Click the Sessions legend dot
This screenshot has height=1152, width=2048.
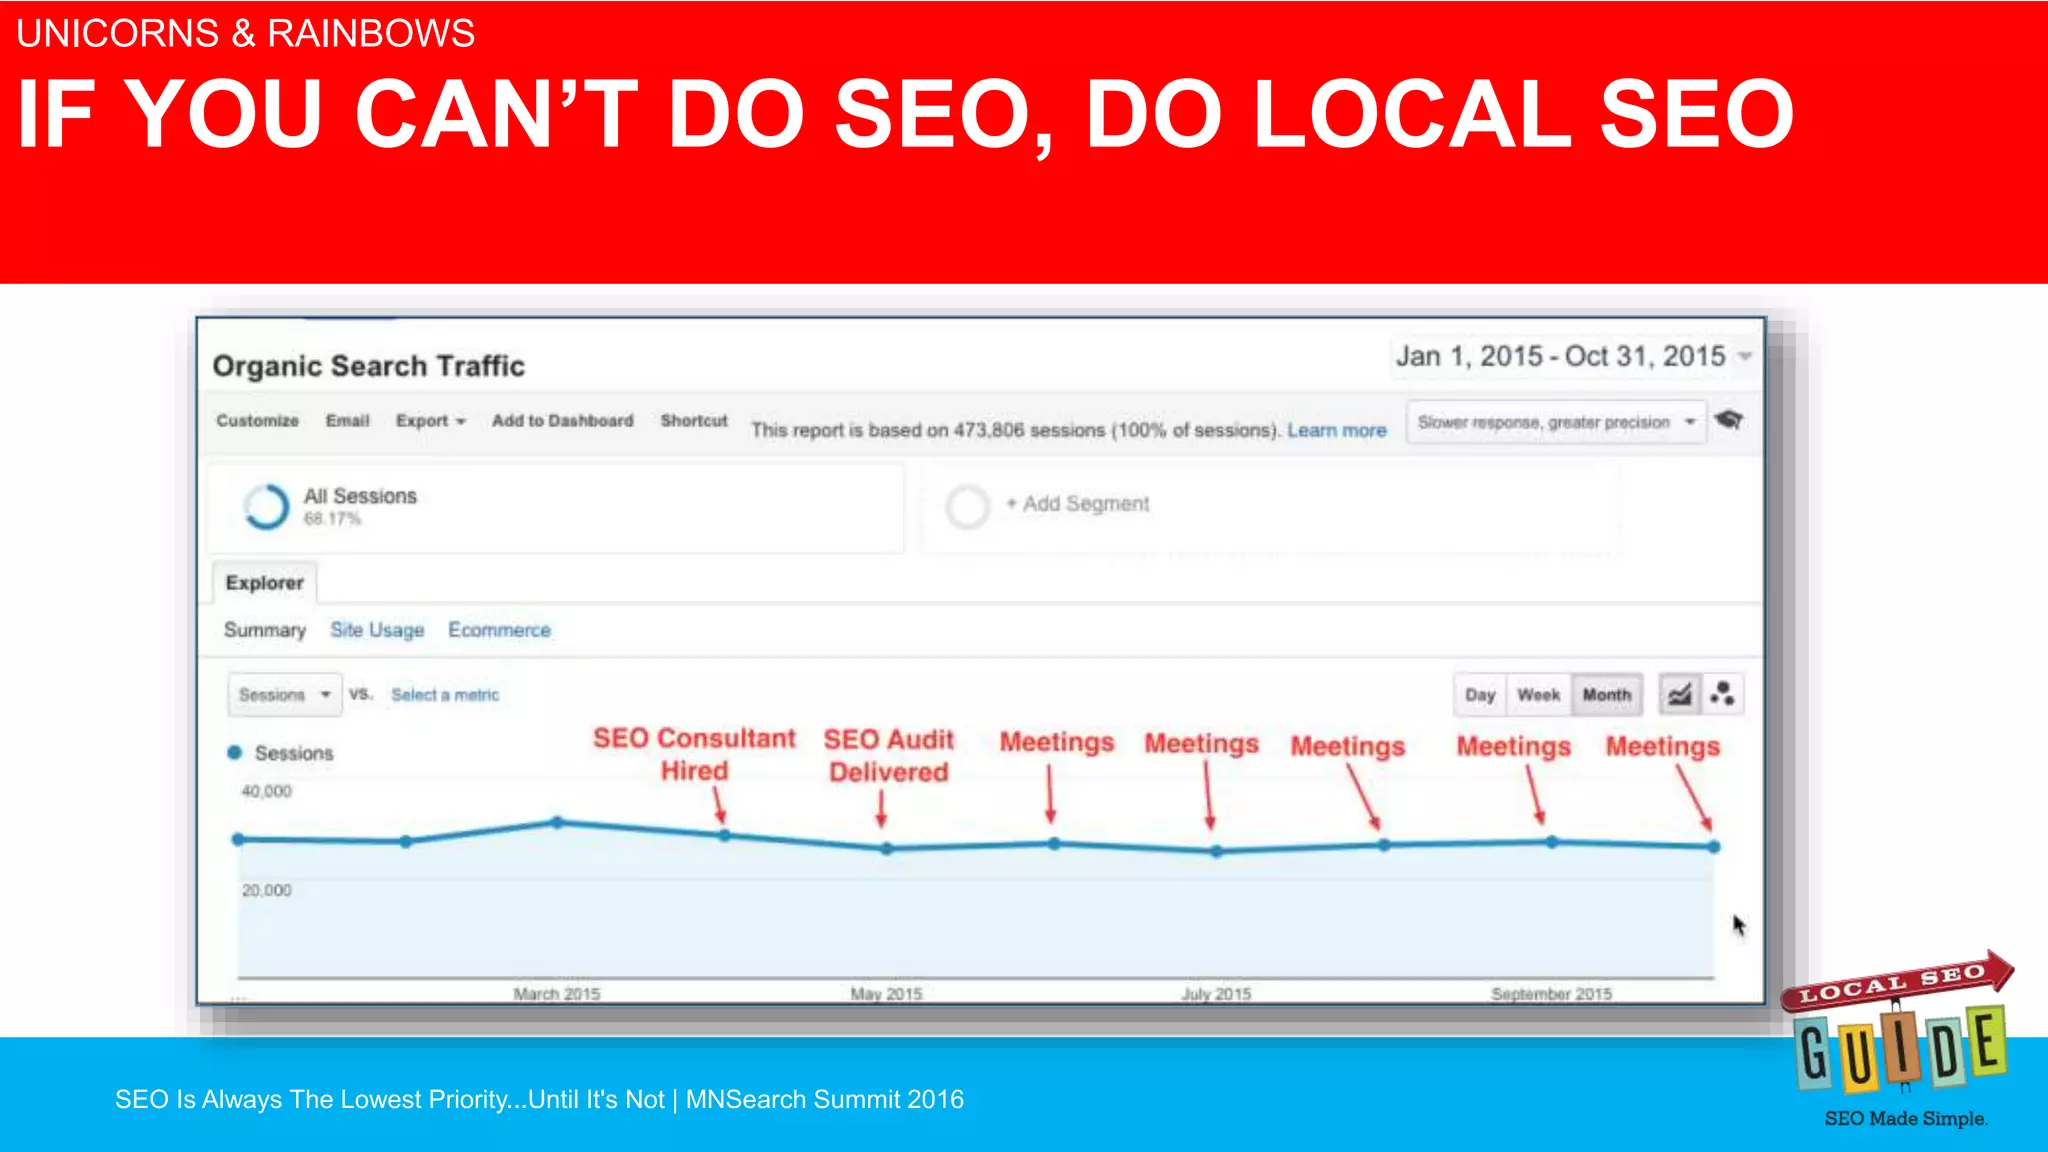click(235, 753)
